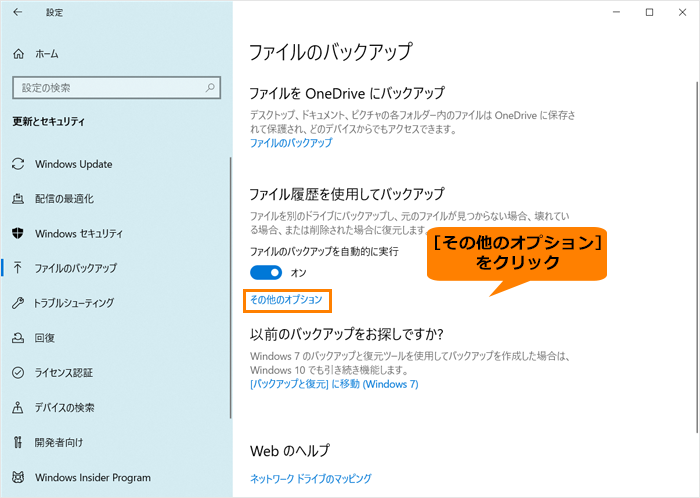The image size is (700, 498).
Task: Click the デバイスの検索 locator icon
Action: tap(18, 407)
